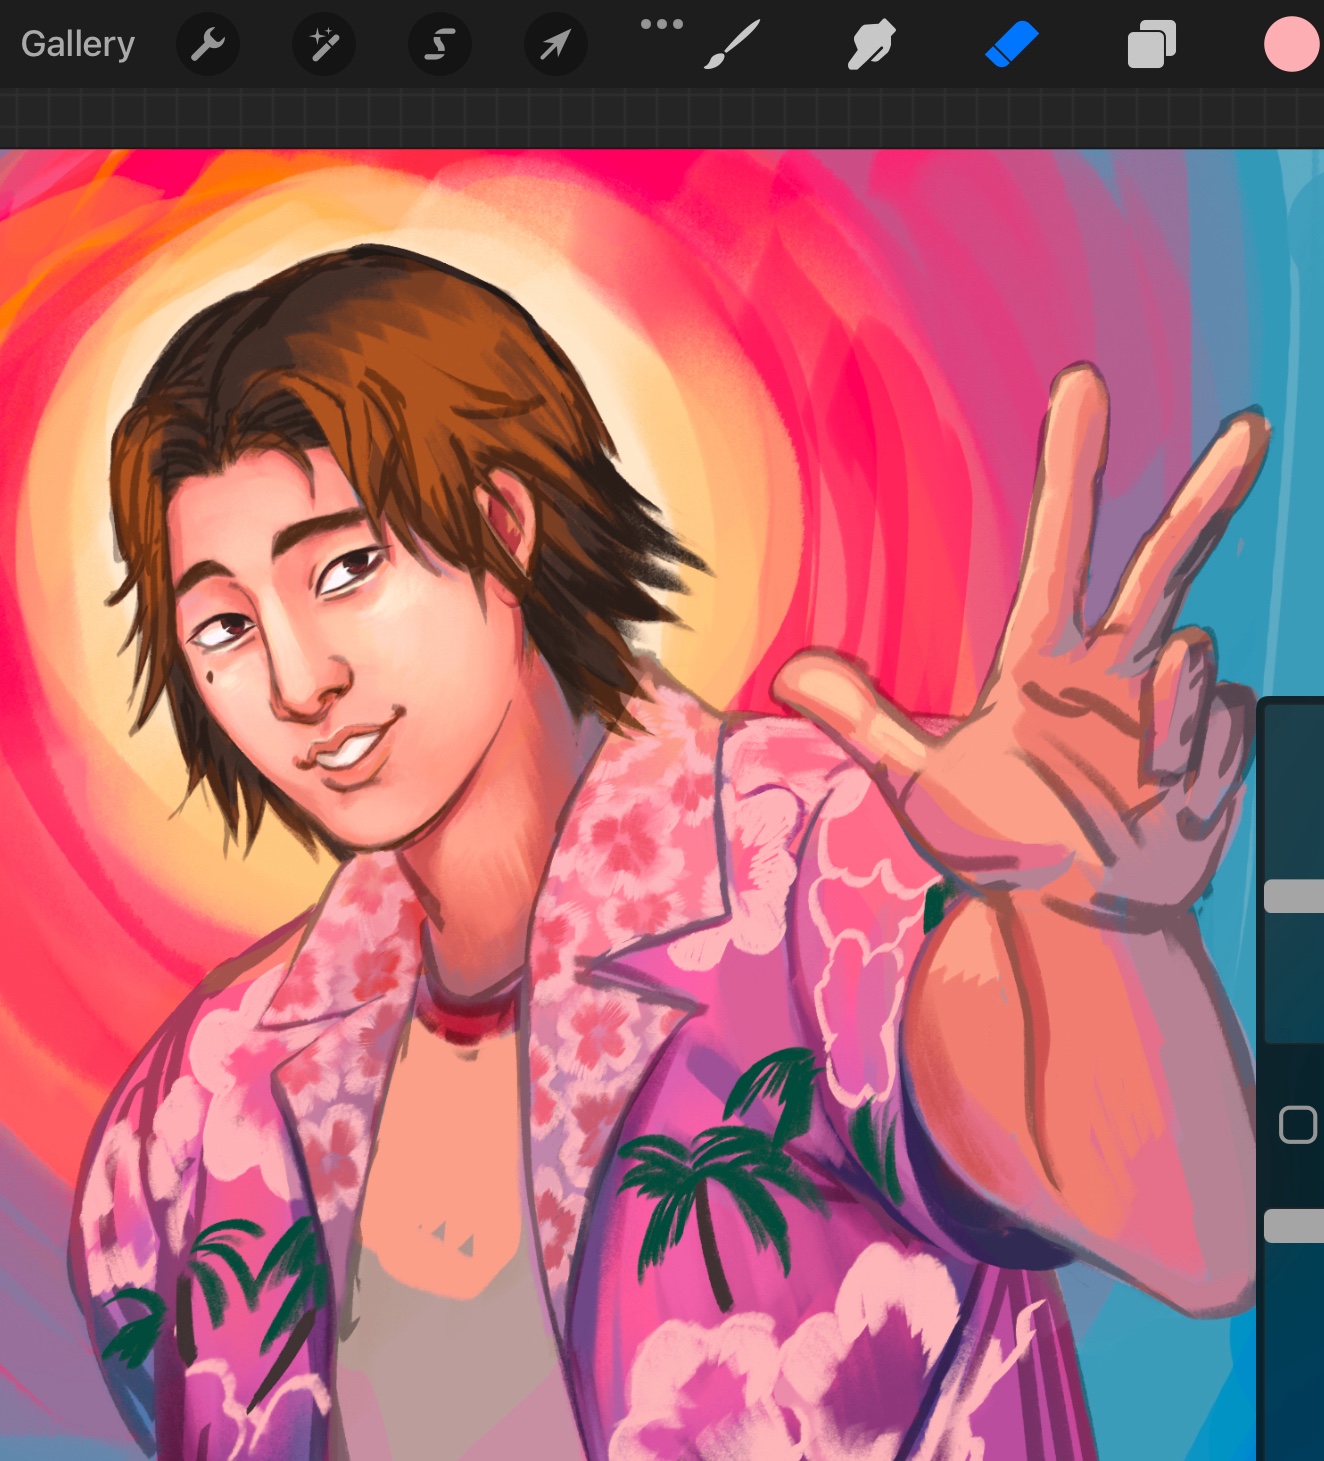Open the pink active color swatch
Screen dimensions: 1324x1461
coord(1291,45)
